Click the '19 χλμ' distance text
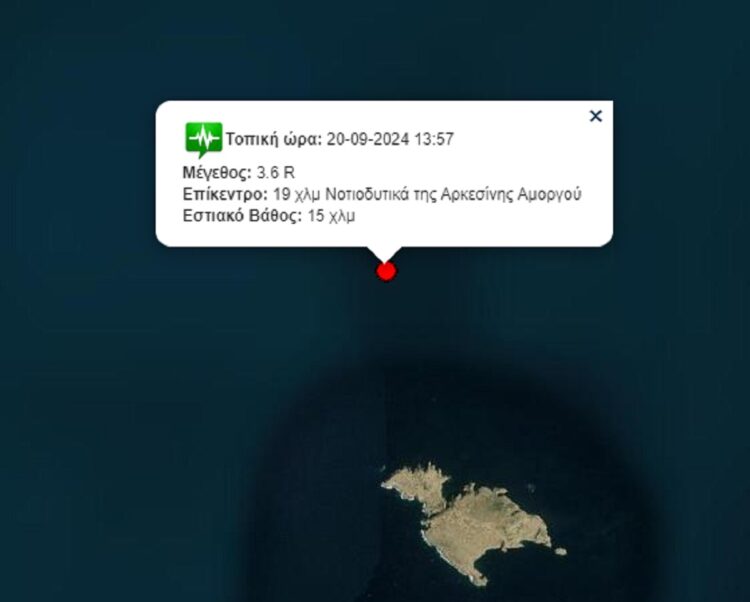Viewport: 750px width, 602px height. pos(297,195)
